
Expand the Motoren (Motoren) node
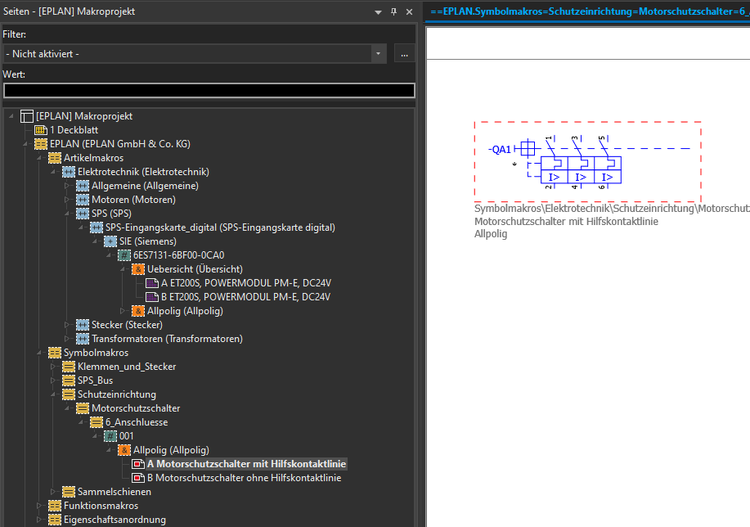(x=69, y=200)
